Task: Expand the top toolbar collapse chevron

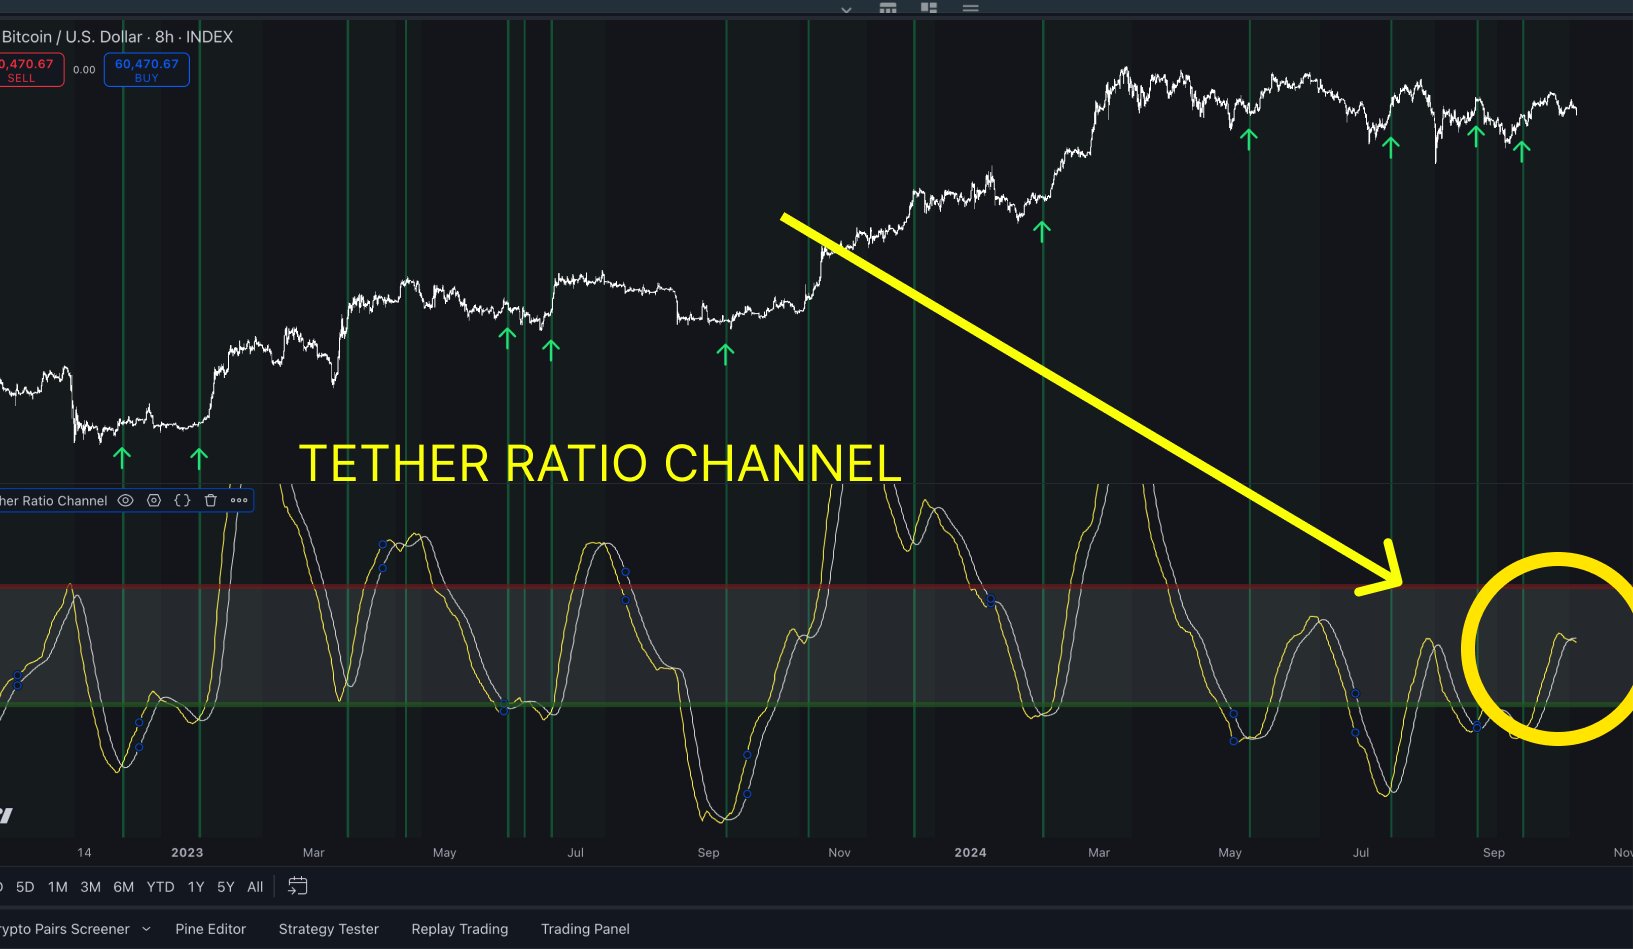Action: pos(846,9)
